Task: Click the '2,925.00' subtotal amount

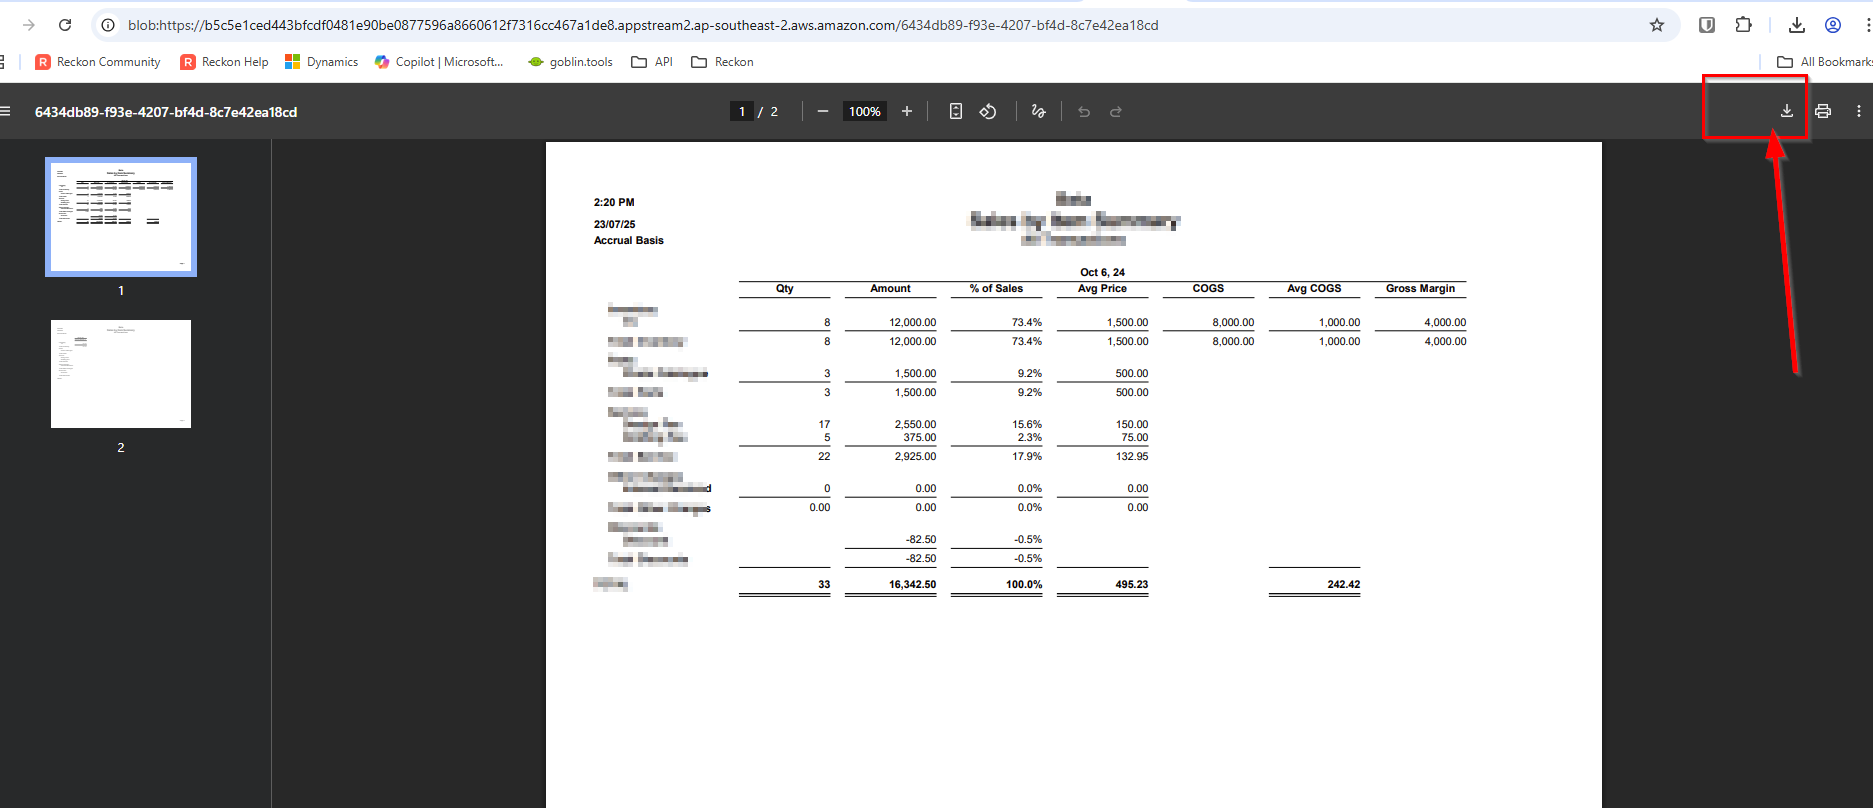Action: pyautogui.click(x=916, y=456)
